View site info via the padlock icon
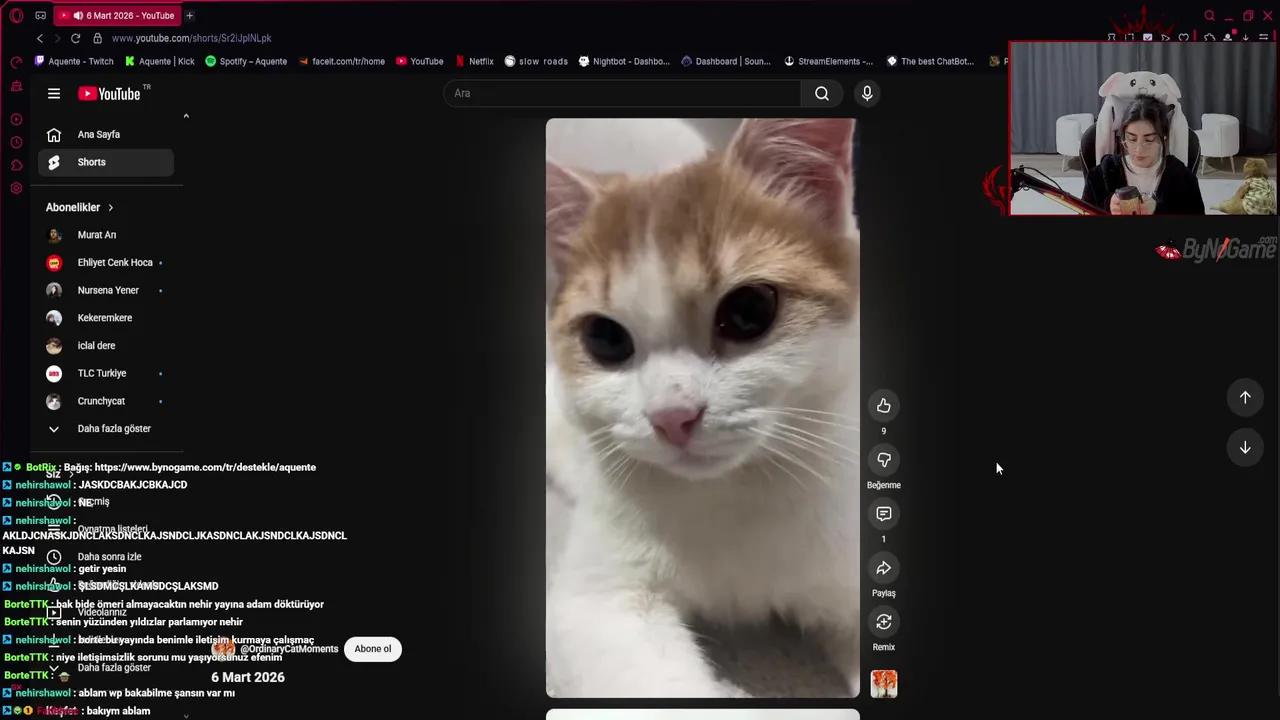This screenshot has width=1280, height=720. pyautogui.click(x=97, y=38)
